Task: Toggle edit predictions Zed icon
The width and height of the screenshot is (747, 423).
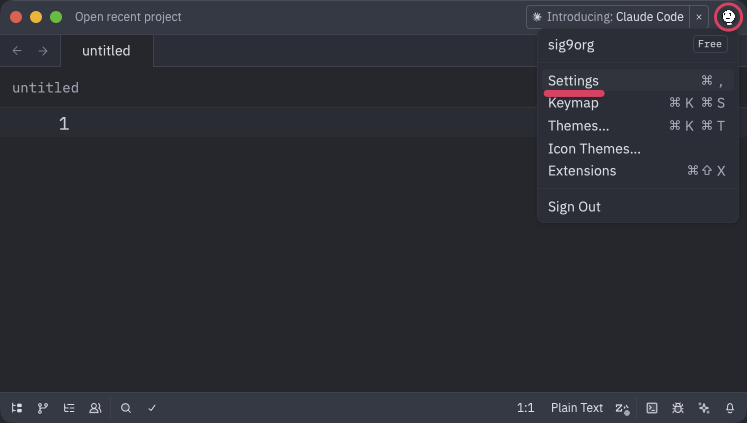Action: pos(622,408)
